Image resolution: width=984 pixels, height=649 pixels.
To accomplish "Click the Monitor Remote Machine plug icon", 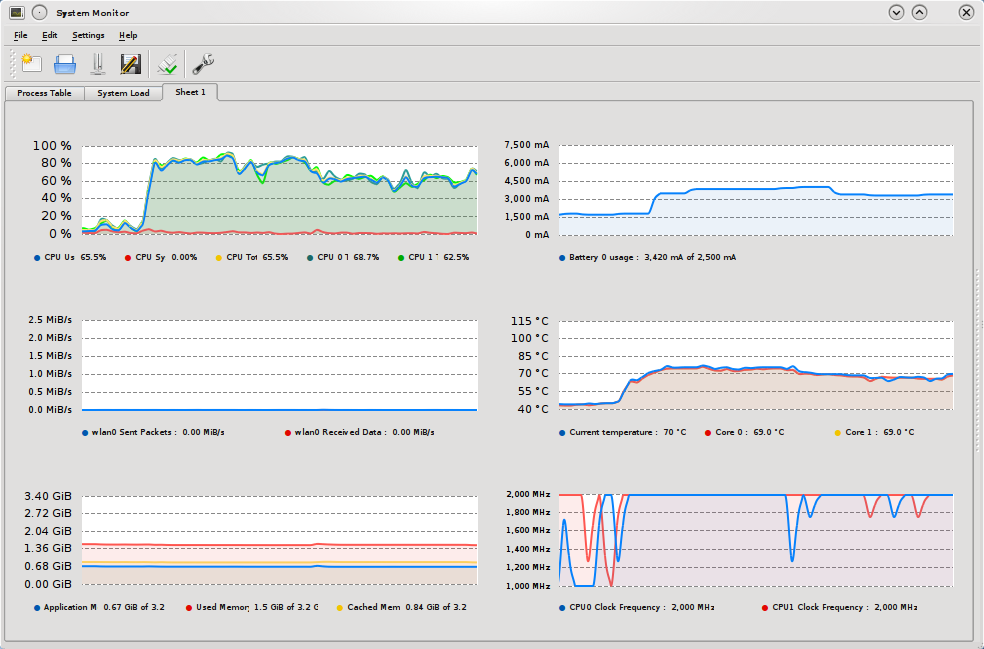I will [168, 64].
